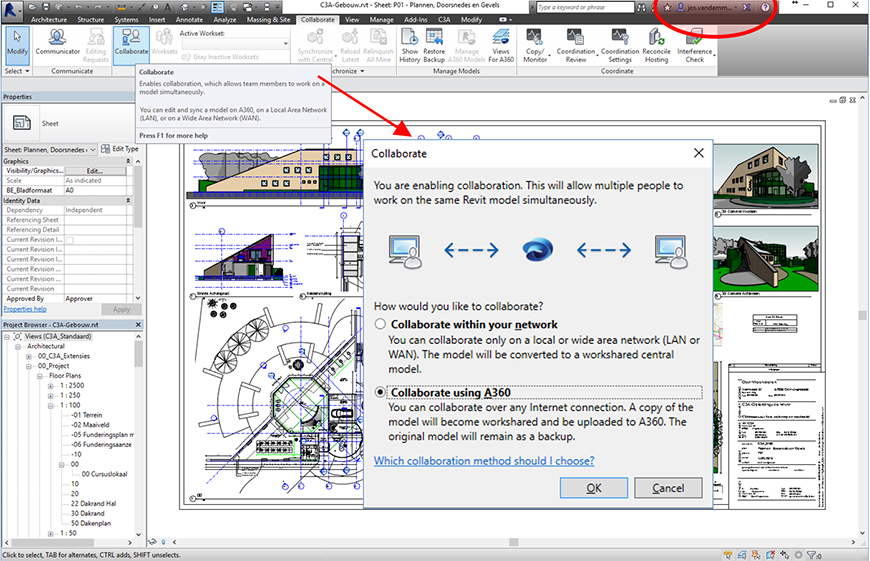Click the filter icon in status bar
This screenshot has height=561, width=870.
(812, 554)
